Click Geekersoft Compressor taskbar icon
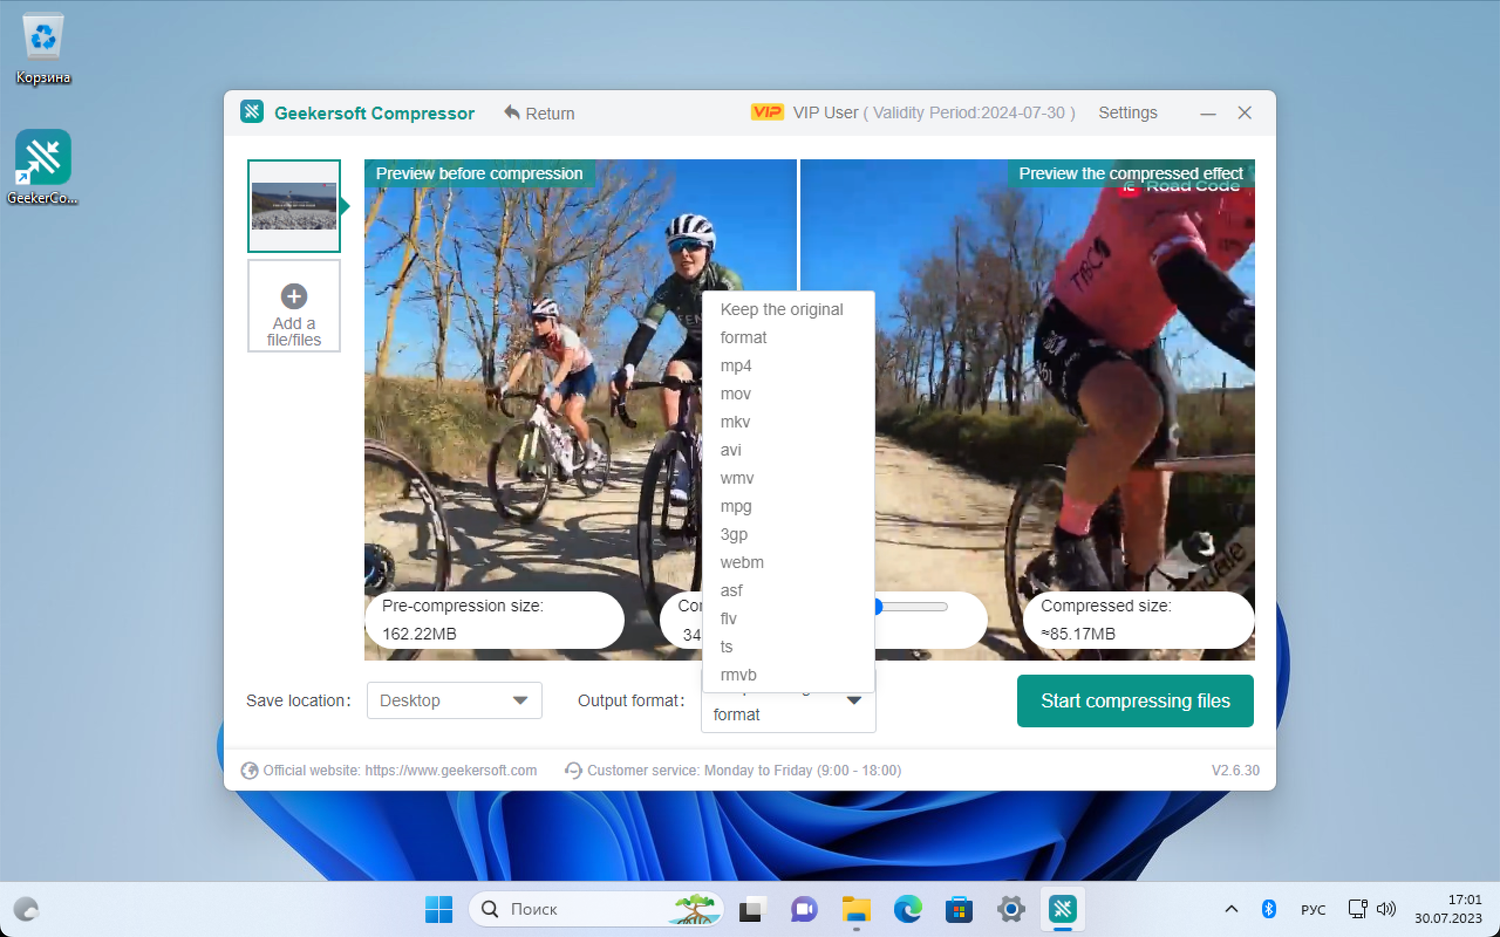This screenshot has height=937, width=1500. coord(1063,909)
